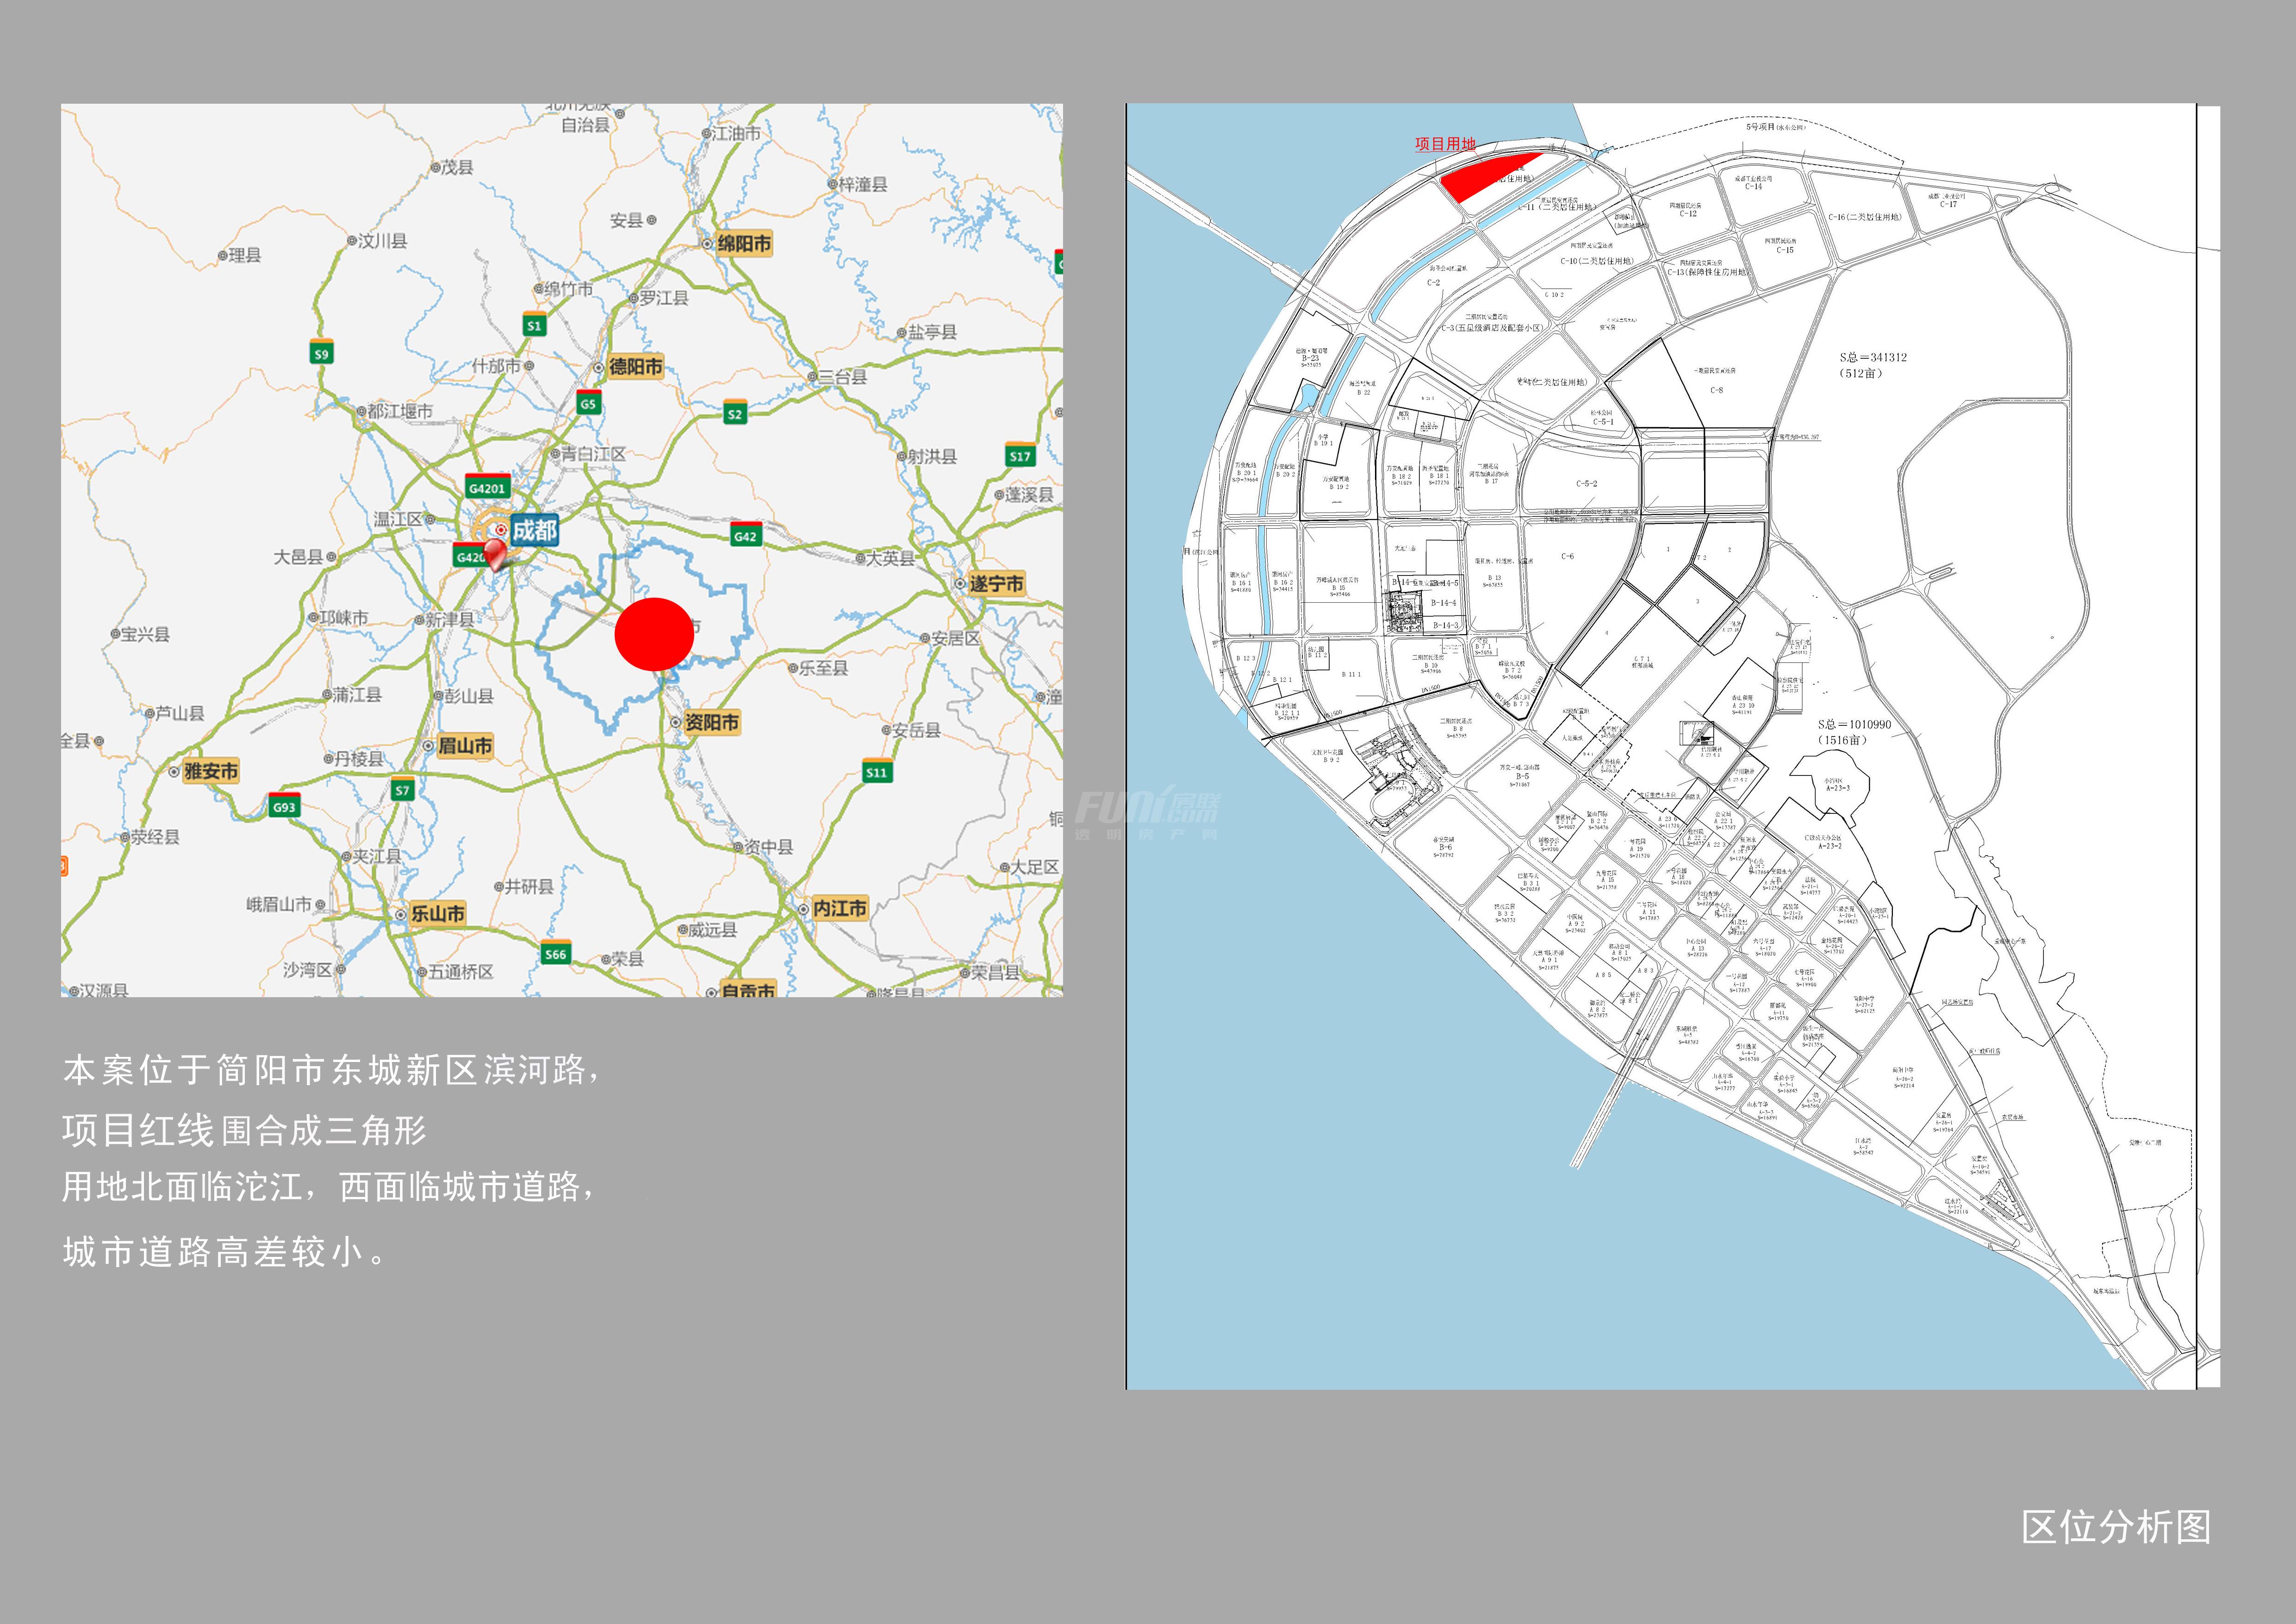The width and height of the screenshot is (2296, 1624).
Task: Click the S66 highway shield
Action: 556,952
